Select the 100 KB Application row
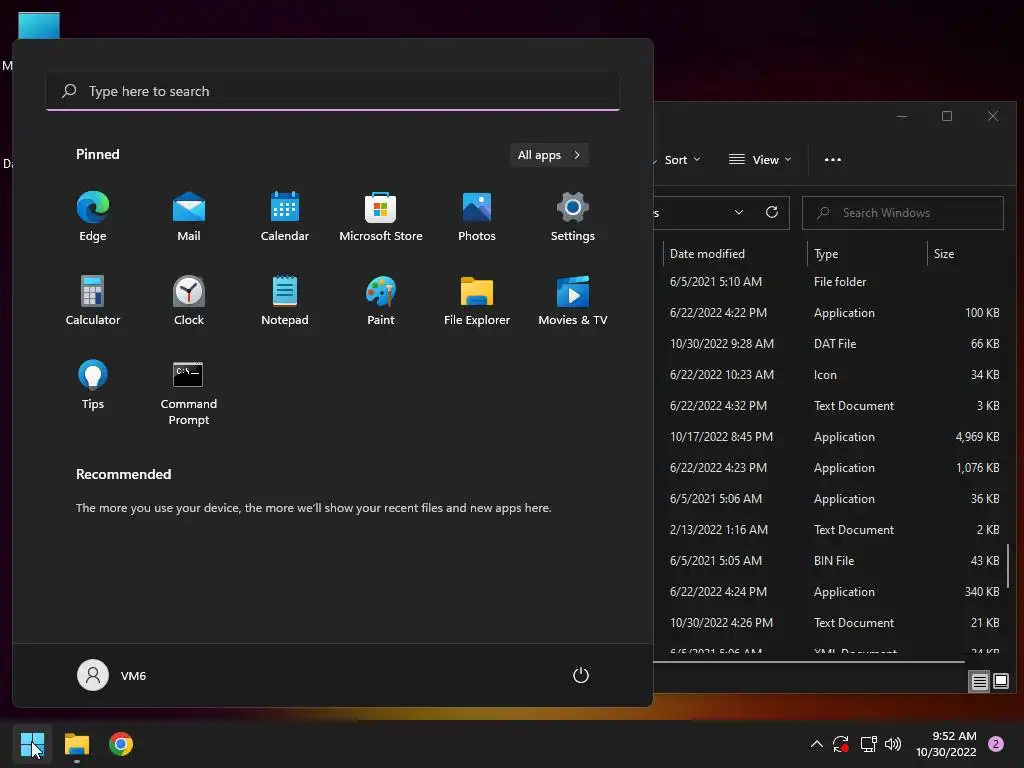Viewport: 1024px width, 768px height. point(830,313)
